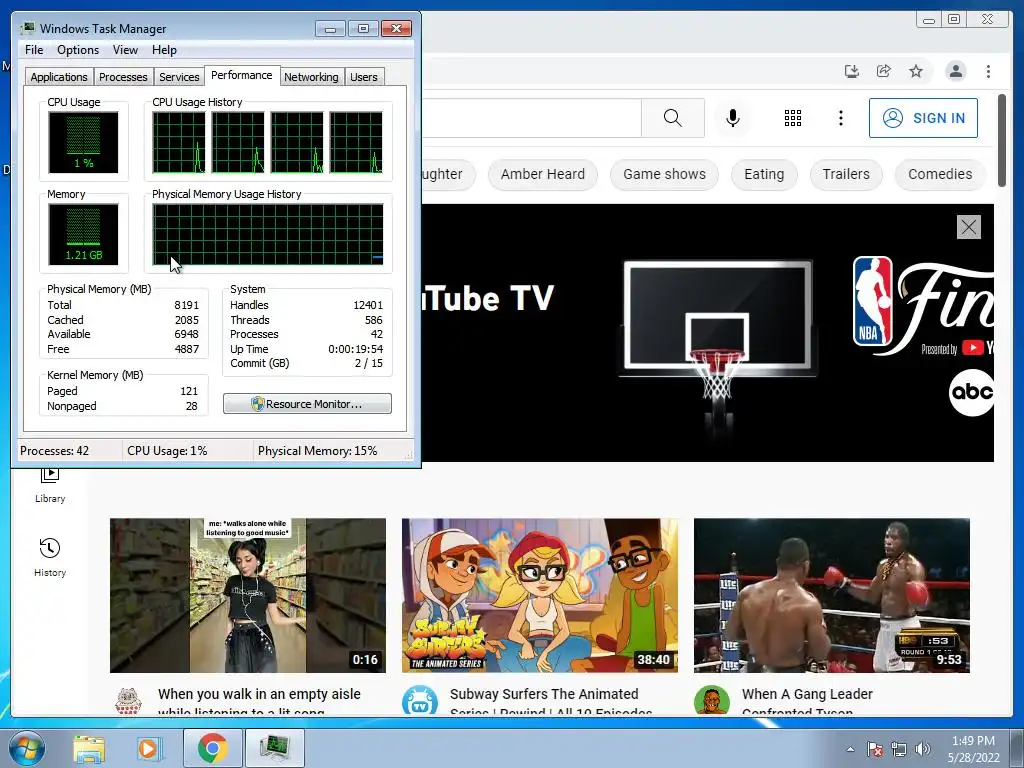Viewport: 1024px width, 768px height.
Task: Open the empty aisle video thumbnail
Action: pos(248,595)
